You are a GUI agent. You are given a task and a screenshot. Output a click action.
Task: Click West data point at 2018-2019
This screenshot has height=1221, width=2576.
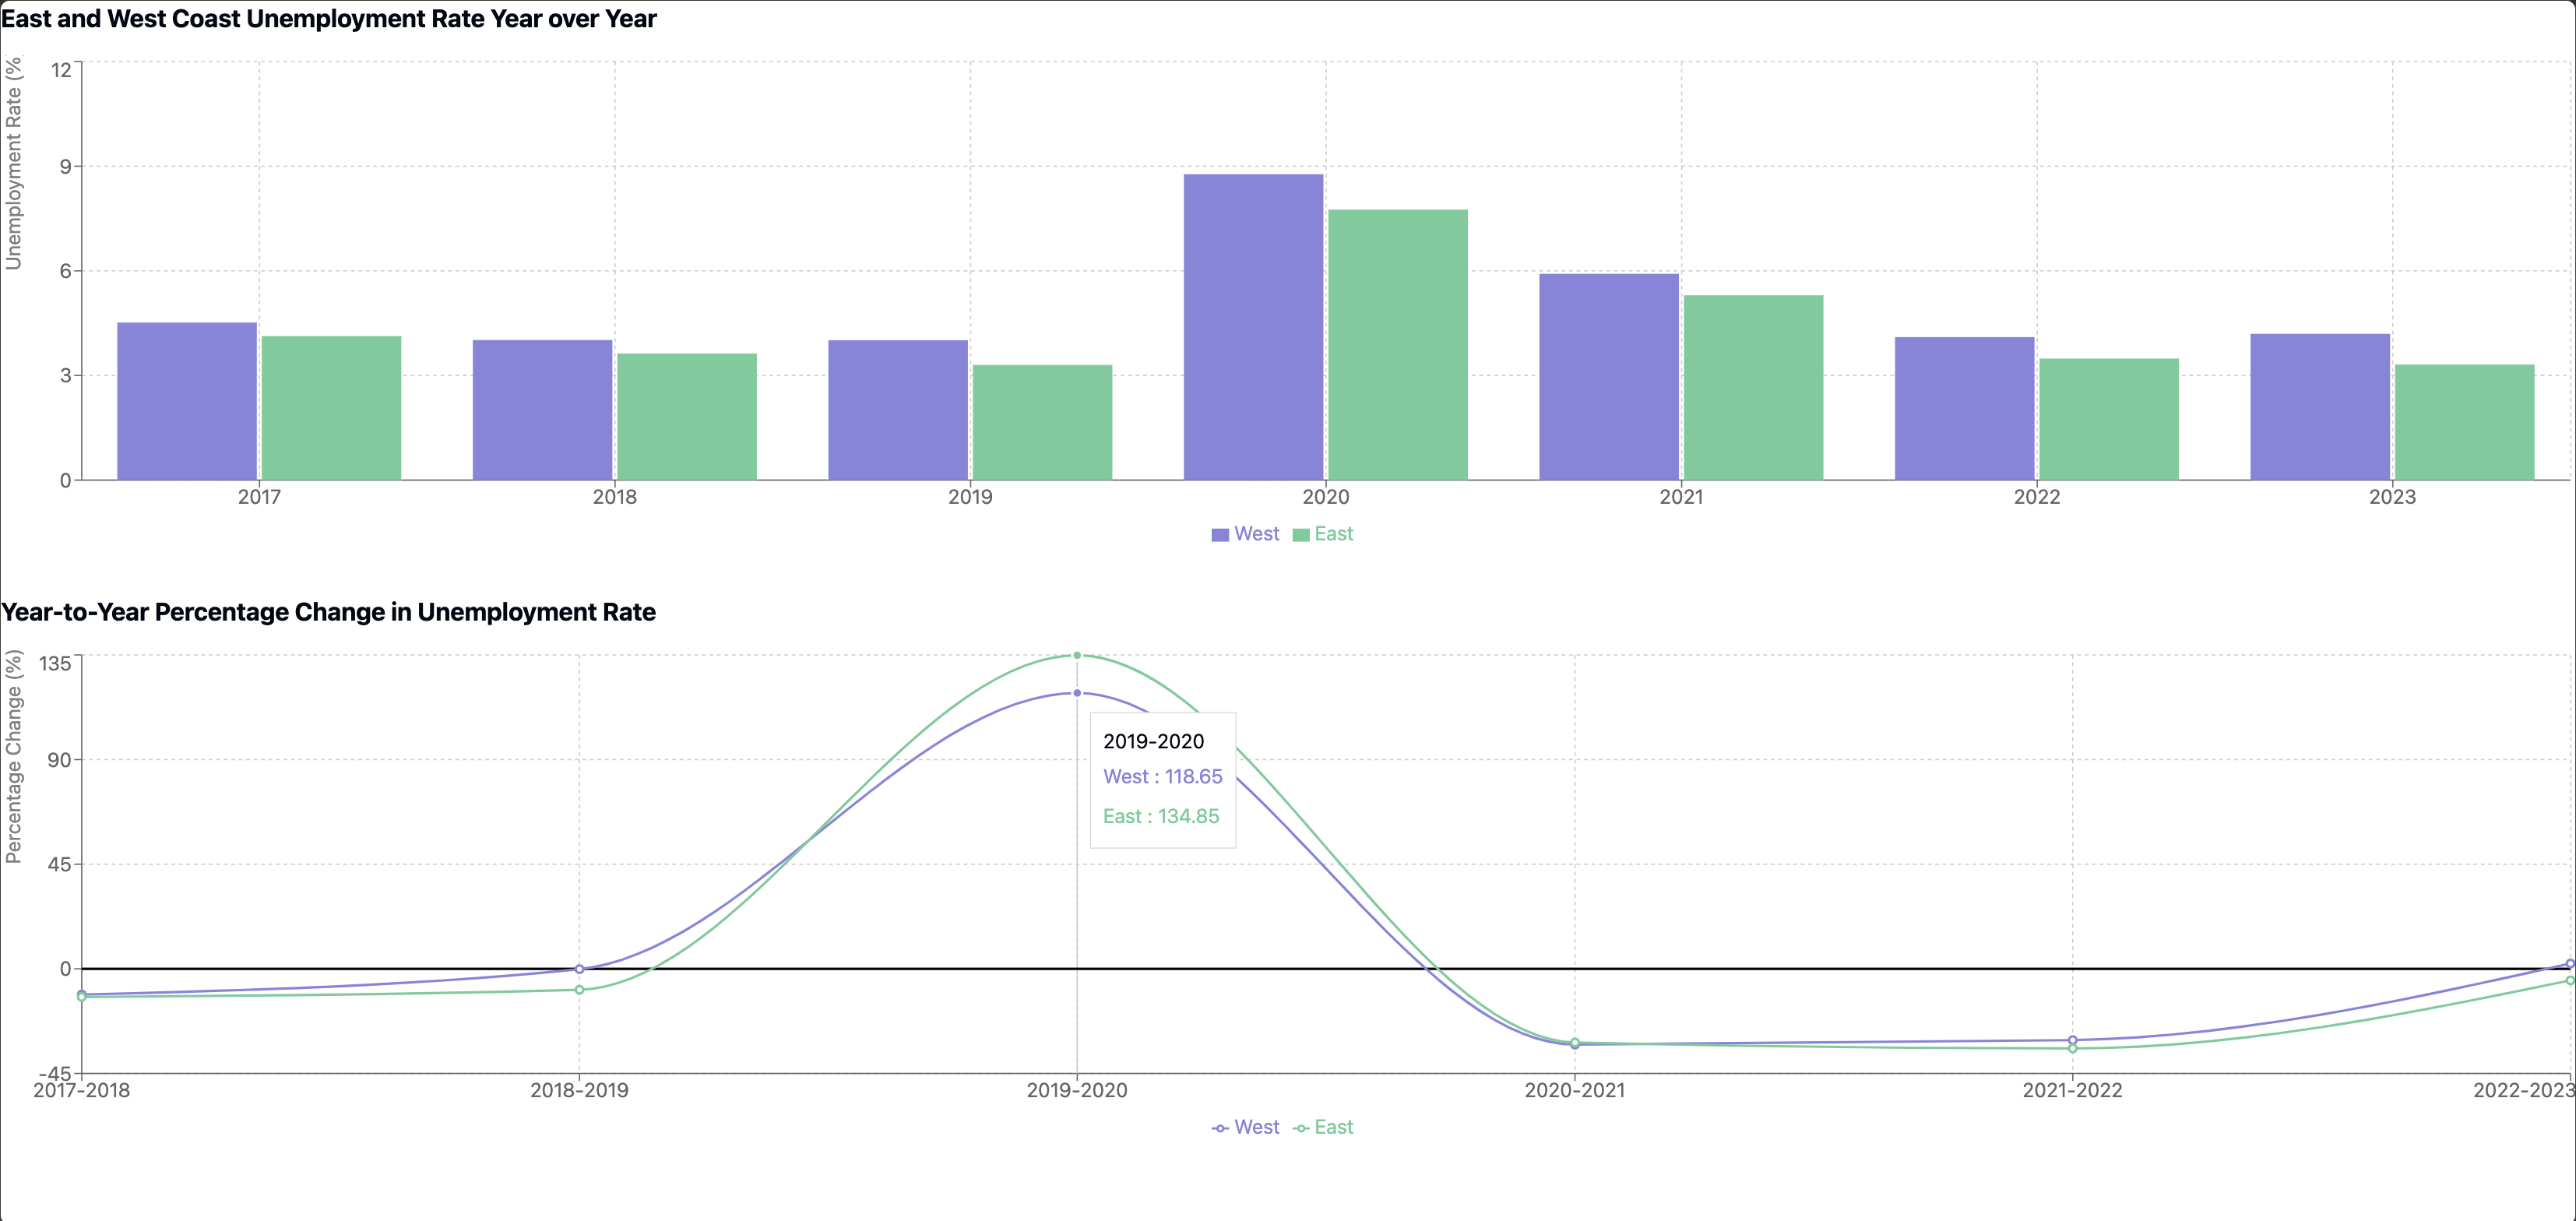579,969
